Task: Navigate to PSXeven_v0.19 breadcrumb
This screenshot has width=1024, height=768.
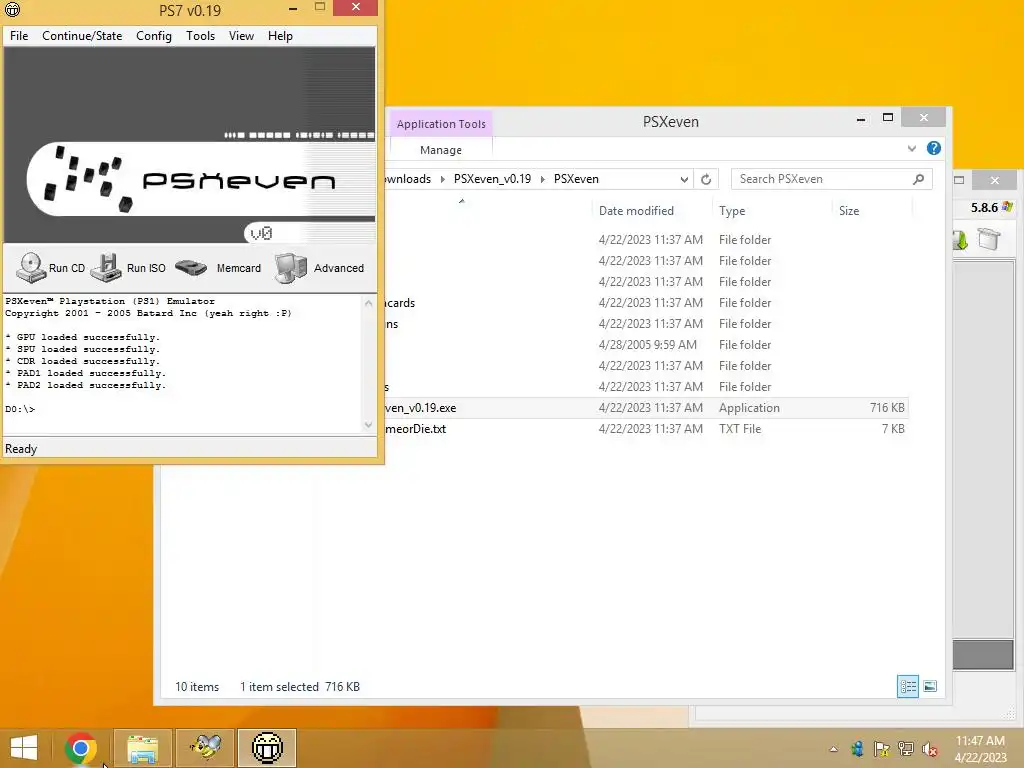Action: [x=492, y=179]
